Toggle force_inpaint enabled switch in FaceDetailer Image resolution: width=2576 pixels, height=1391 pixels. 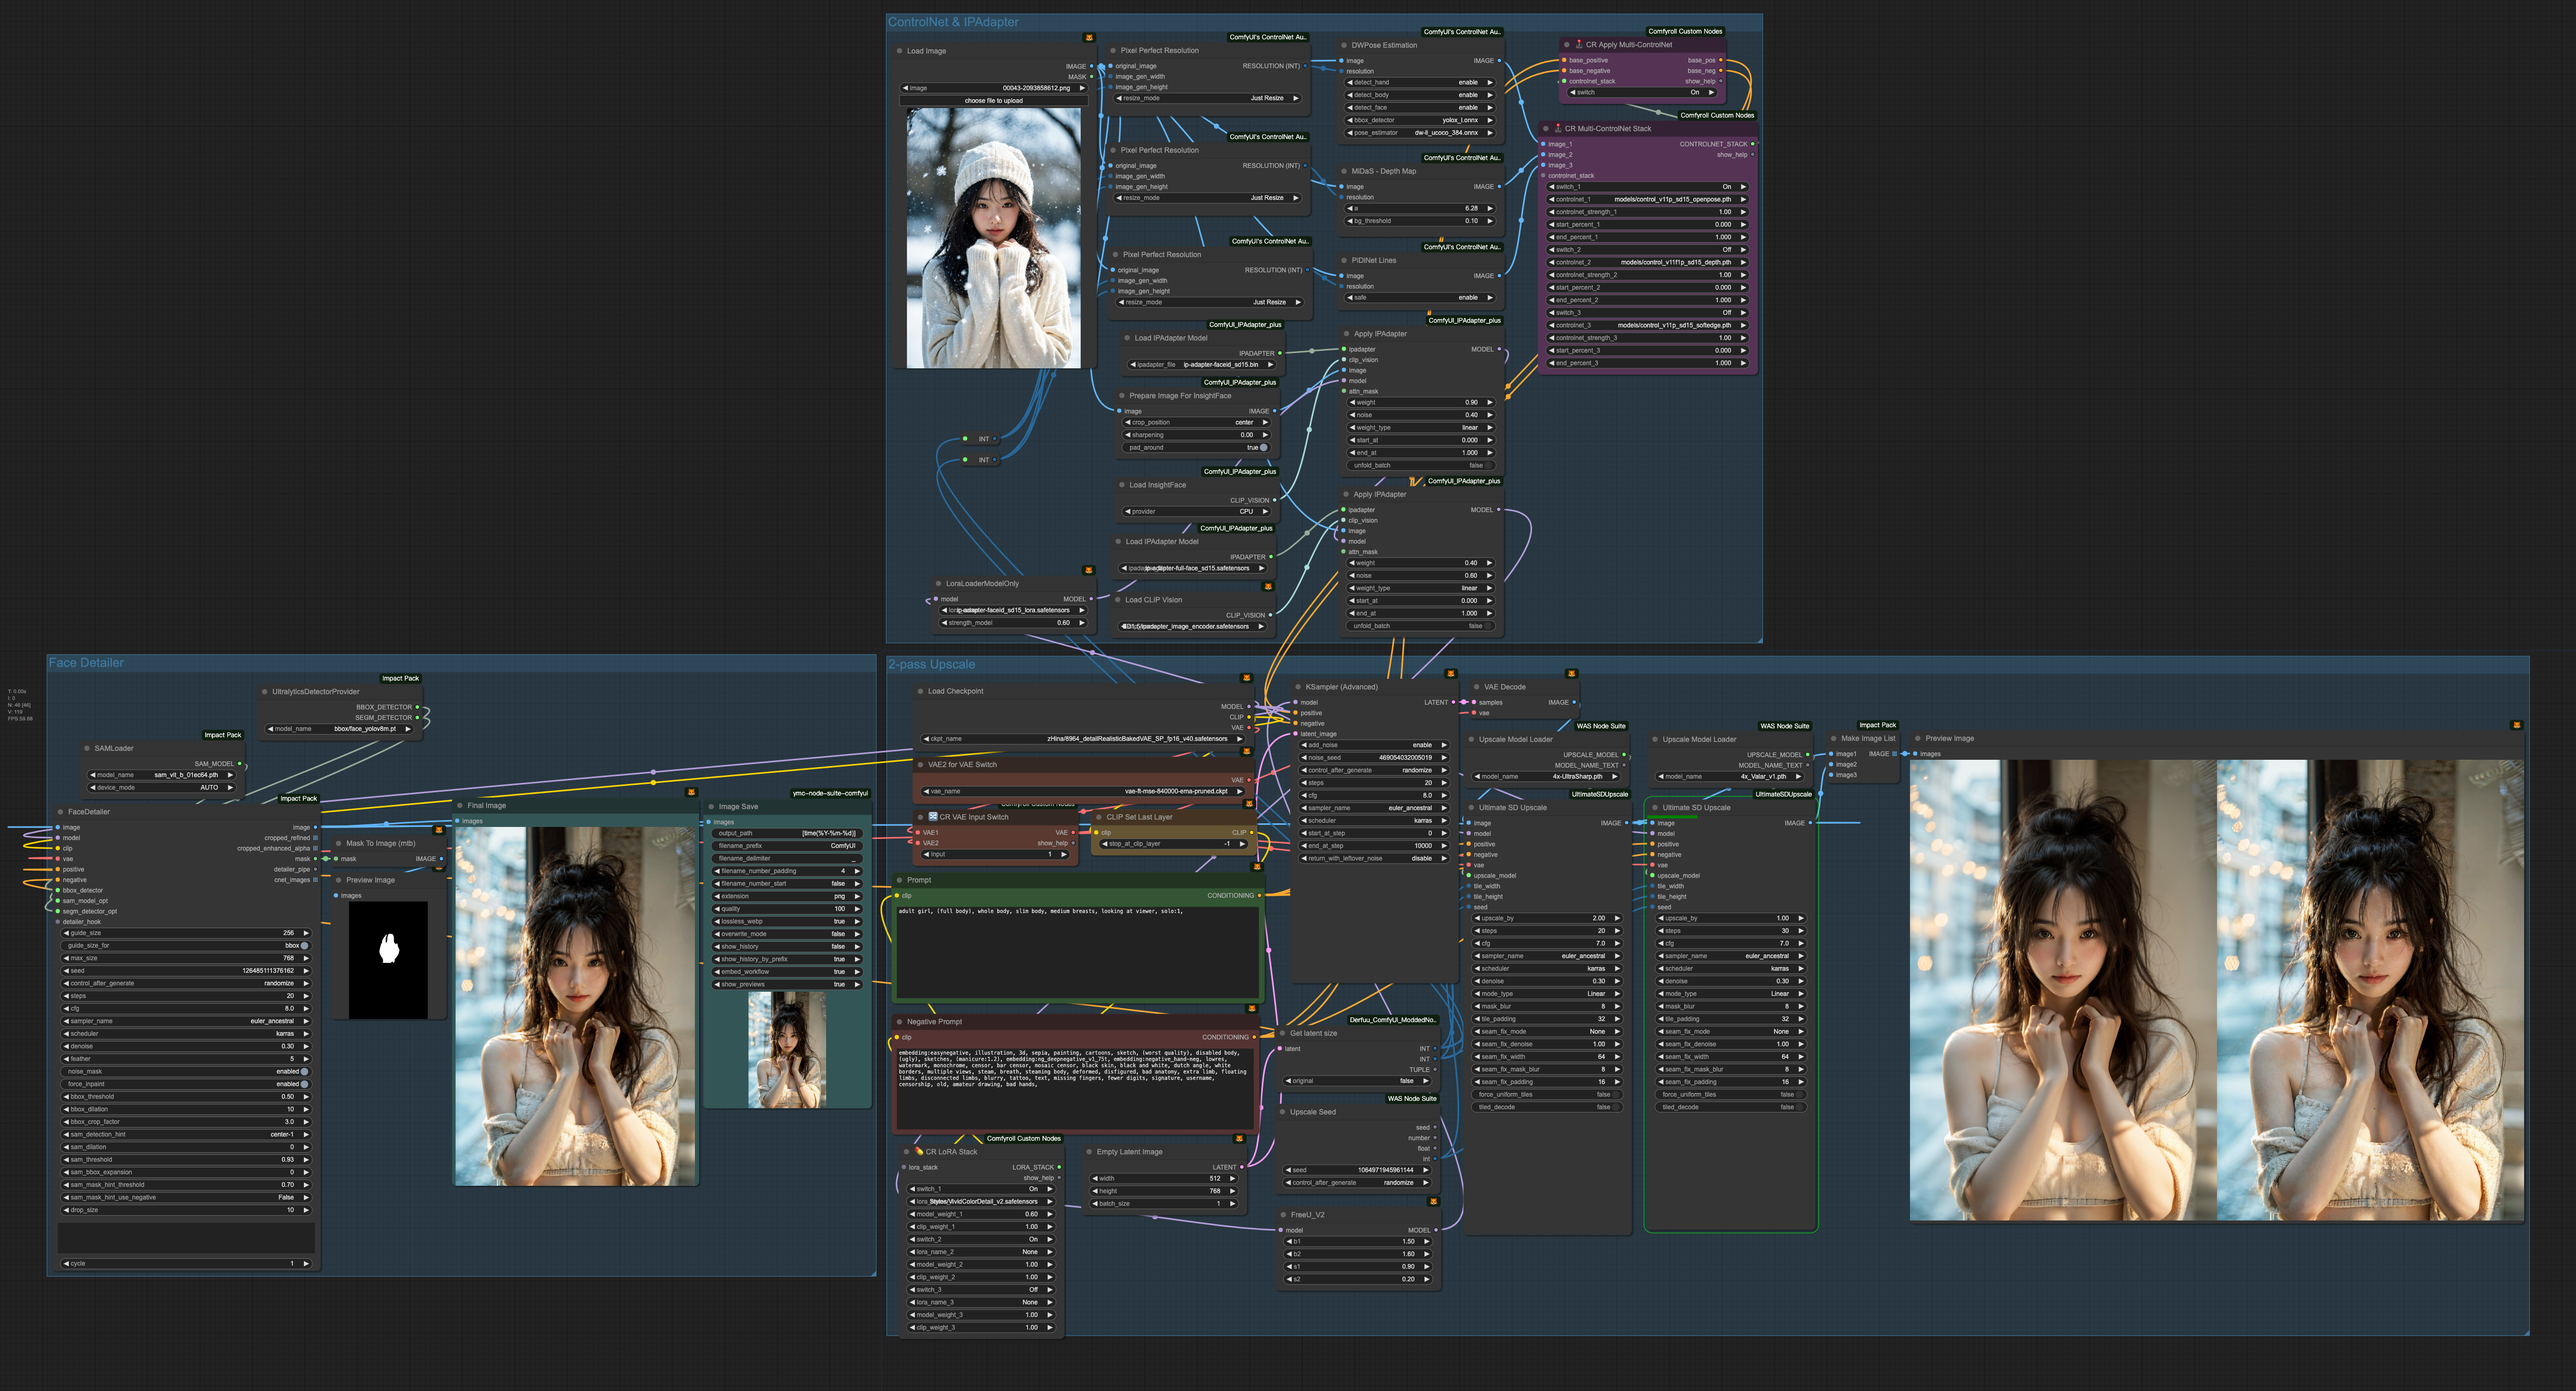(304, 1084)
